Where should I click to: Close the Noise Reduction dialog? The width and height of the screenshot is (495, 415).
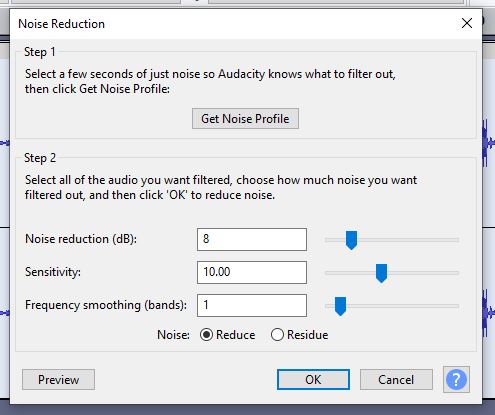467,23
